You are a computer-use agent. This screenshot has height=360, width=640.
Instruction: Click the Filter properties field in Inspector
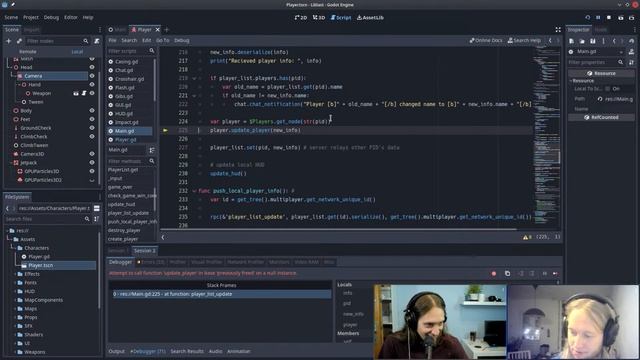pos(596,62)
